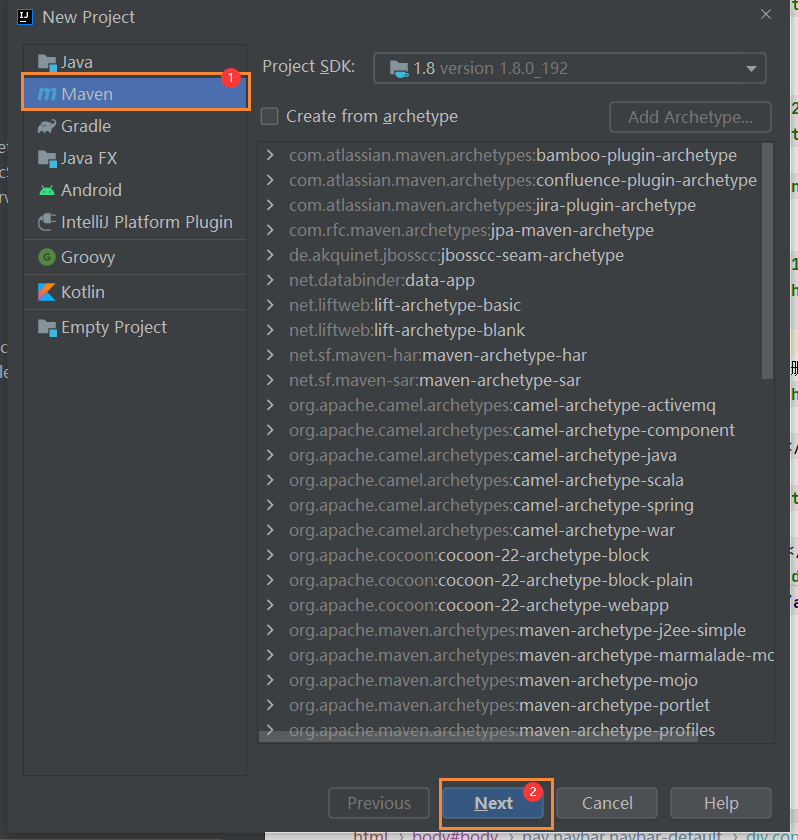The image size is (798, 840).
Task: Select jbosscc-seam-archetype row text
Action: (456, 256)
